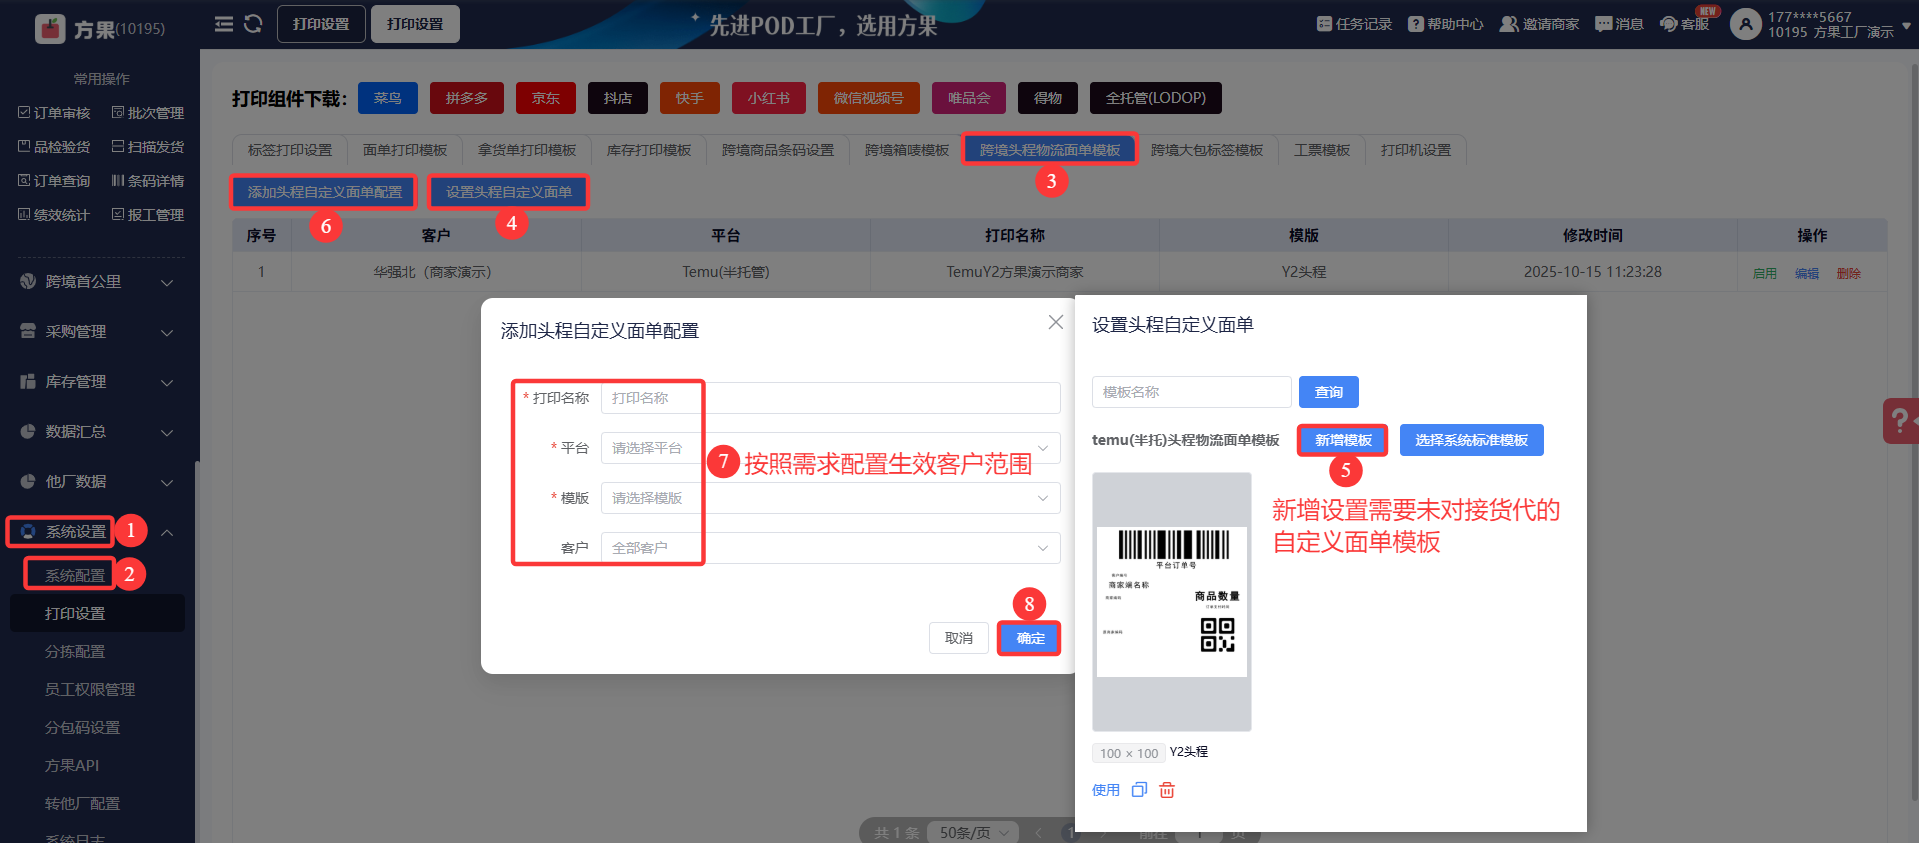Download the 全托管(LODOP) print component
The height and width of the screenshot is (843, 1919).
1156,98
